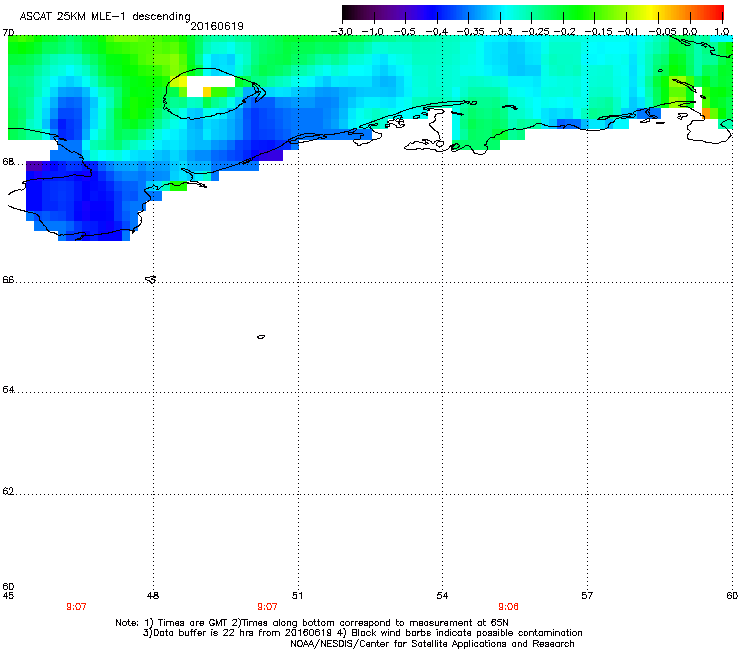
Task: Click the latitude label '66'
Action: pos(8,279)
